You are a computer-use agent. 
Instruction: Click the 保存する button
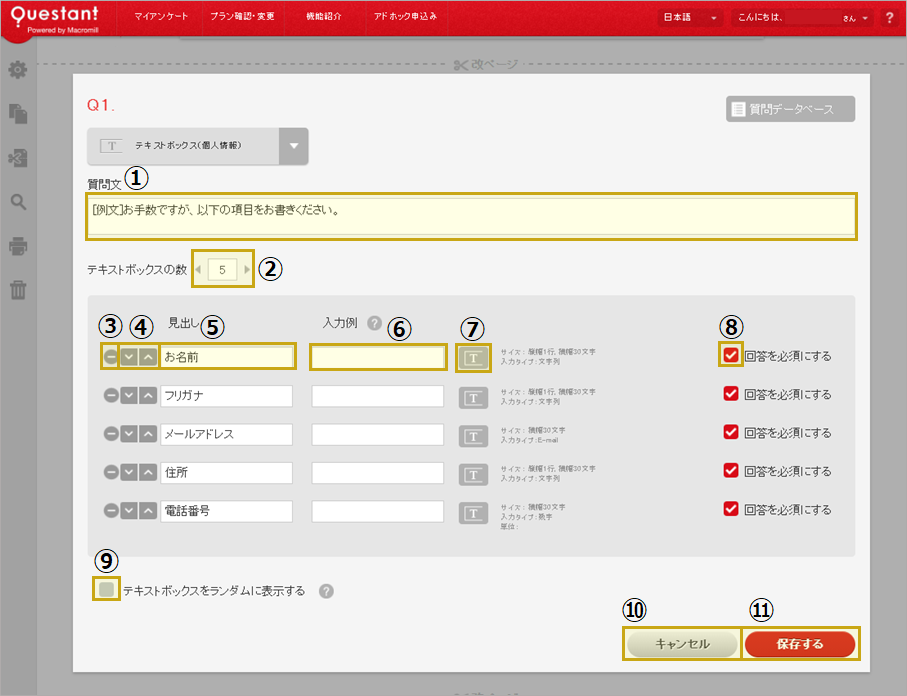coord(799,644)
